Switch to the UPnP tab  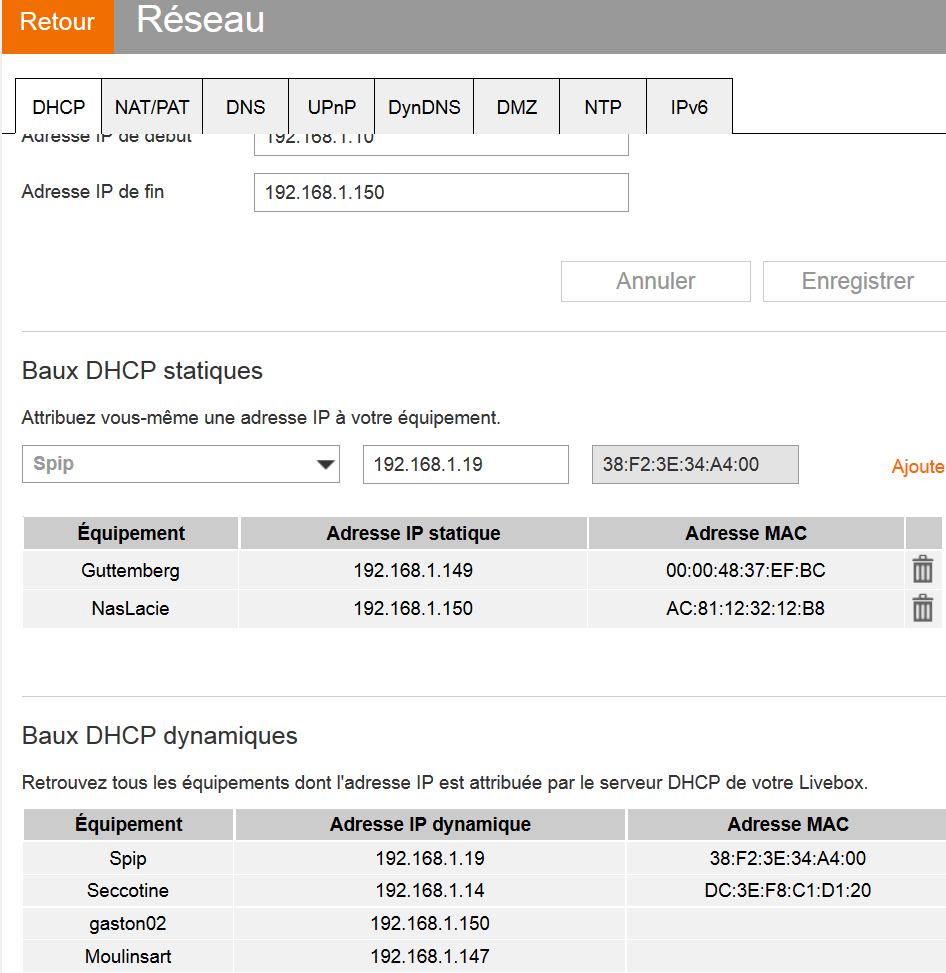[x=331, y=106]
